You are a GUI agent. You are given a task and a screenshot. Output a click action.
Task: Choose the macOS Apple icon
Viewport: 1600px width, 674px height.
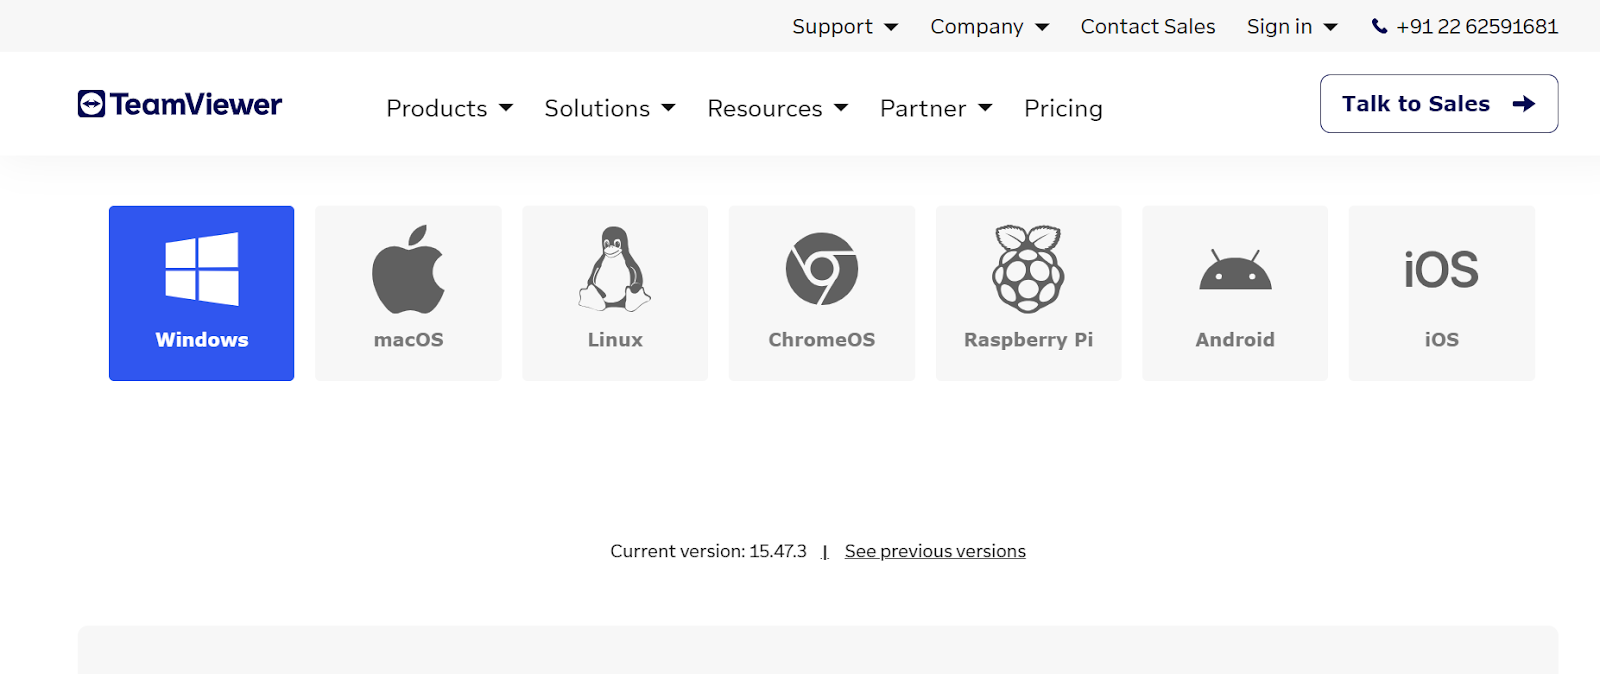pos(408,269)
